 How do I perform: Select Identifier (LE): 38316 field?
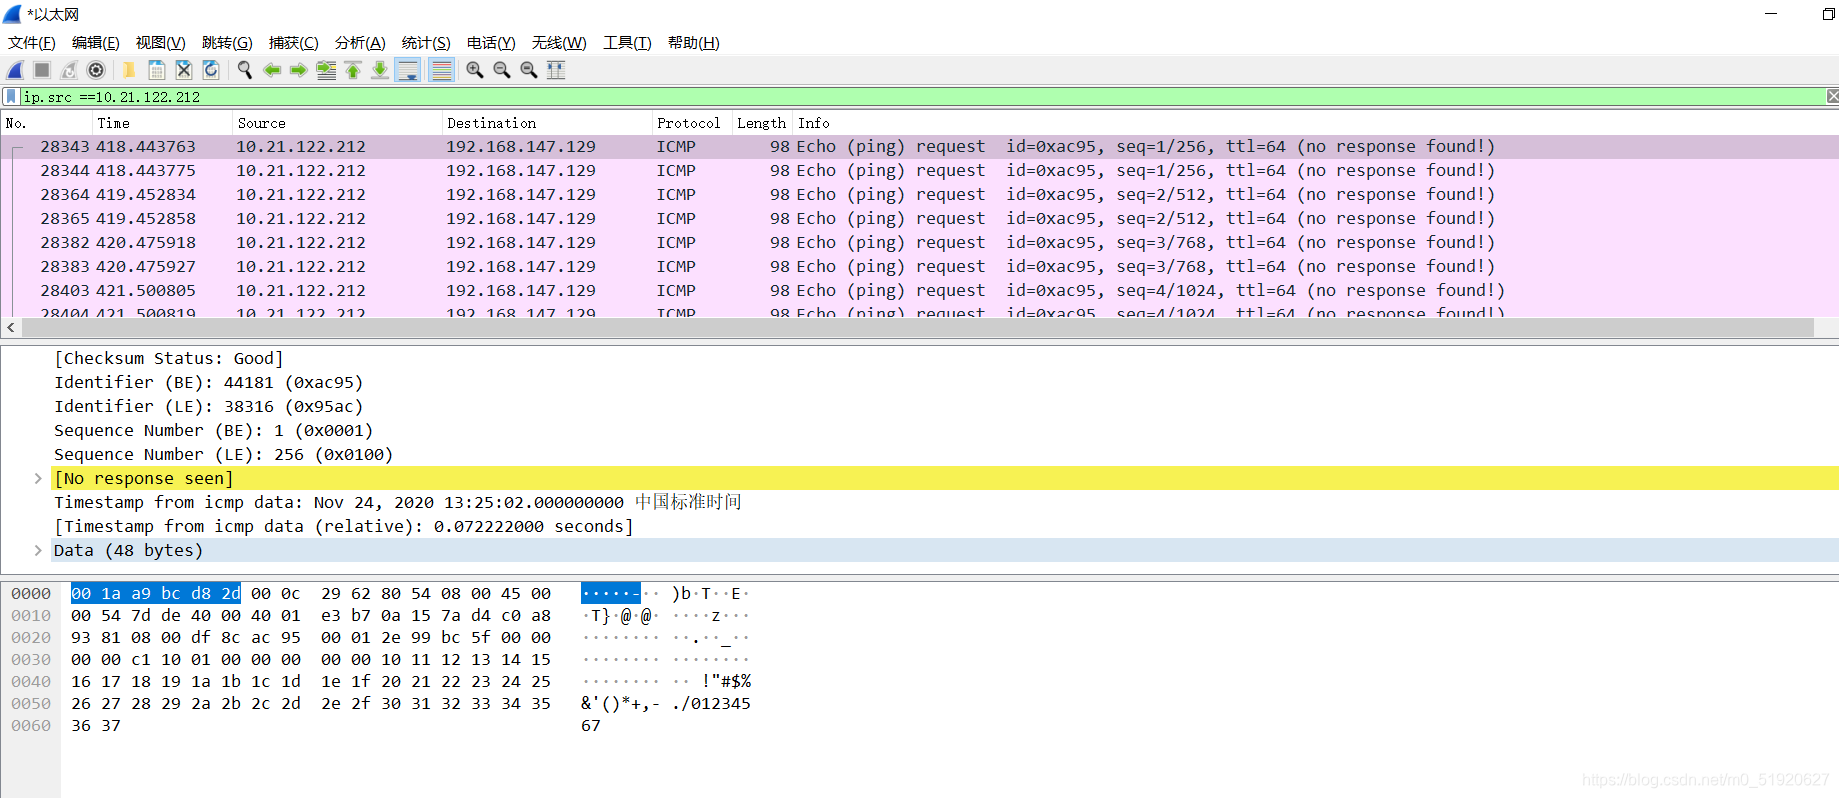[x=209, y=406]
